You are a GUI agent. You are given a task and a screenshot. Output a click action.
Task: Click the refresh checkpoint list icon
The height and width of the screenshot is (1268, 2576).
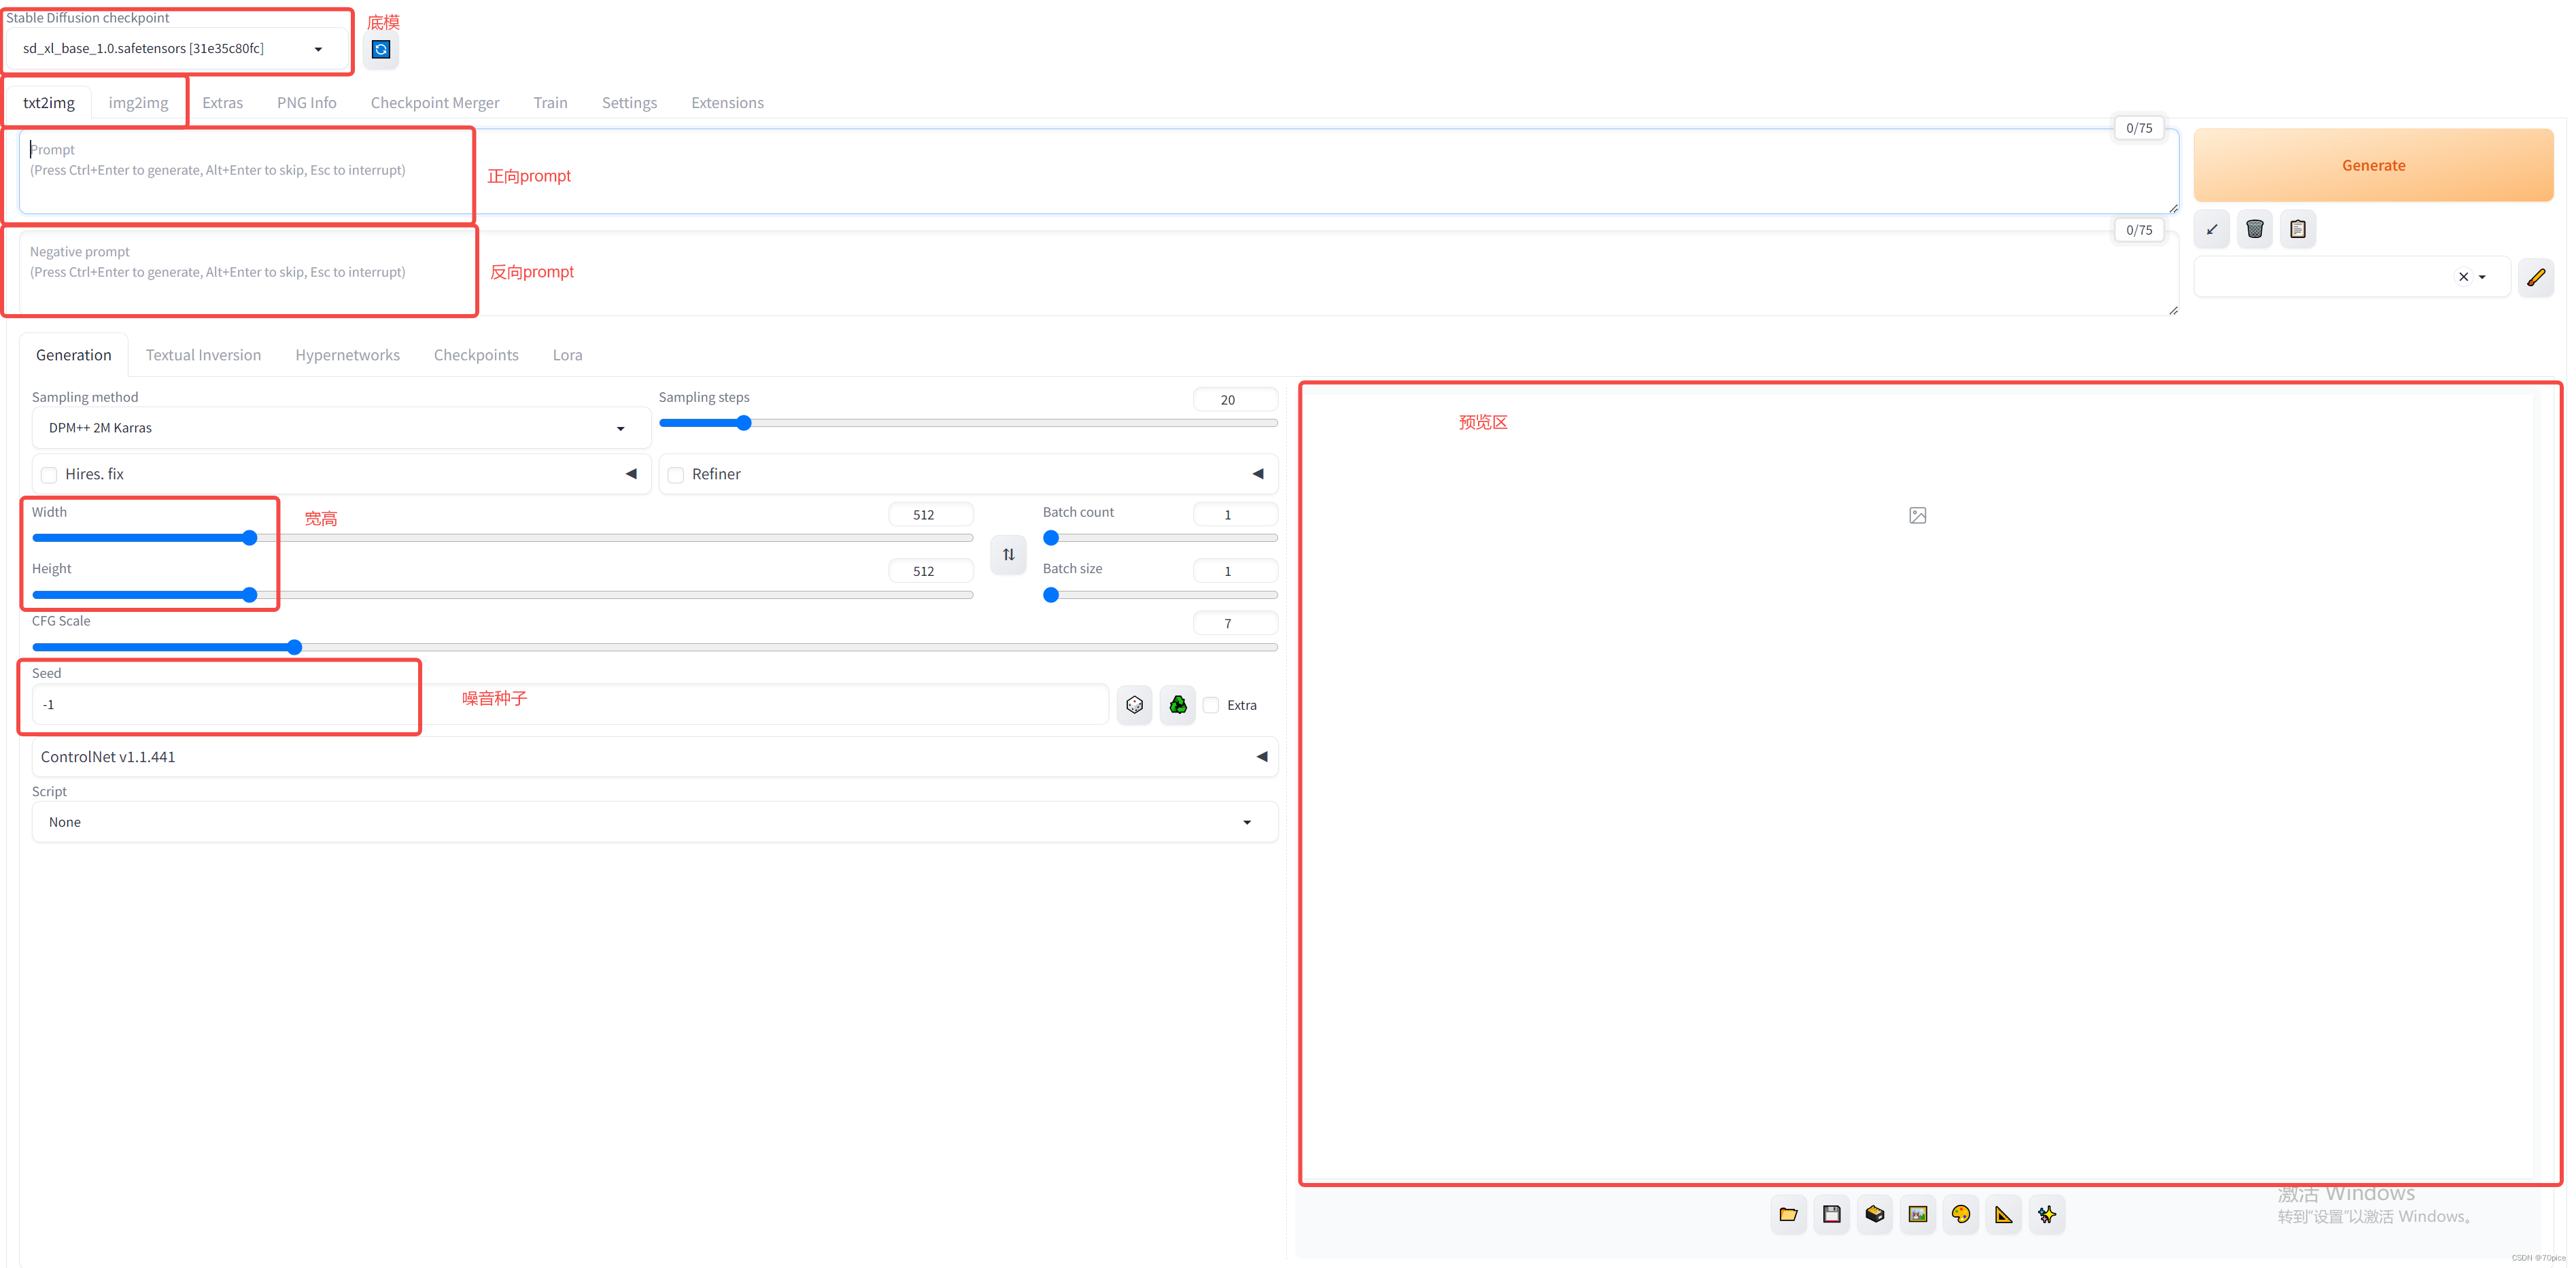coord(381,49)
